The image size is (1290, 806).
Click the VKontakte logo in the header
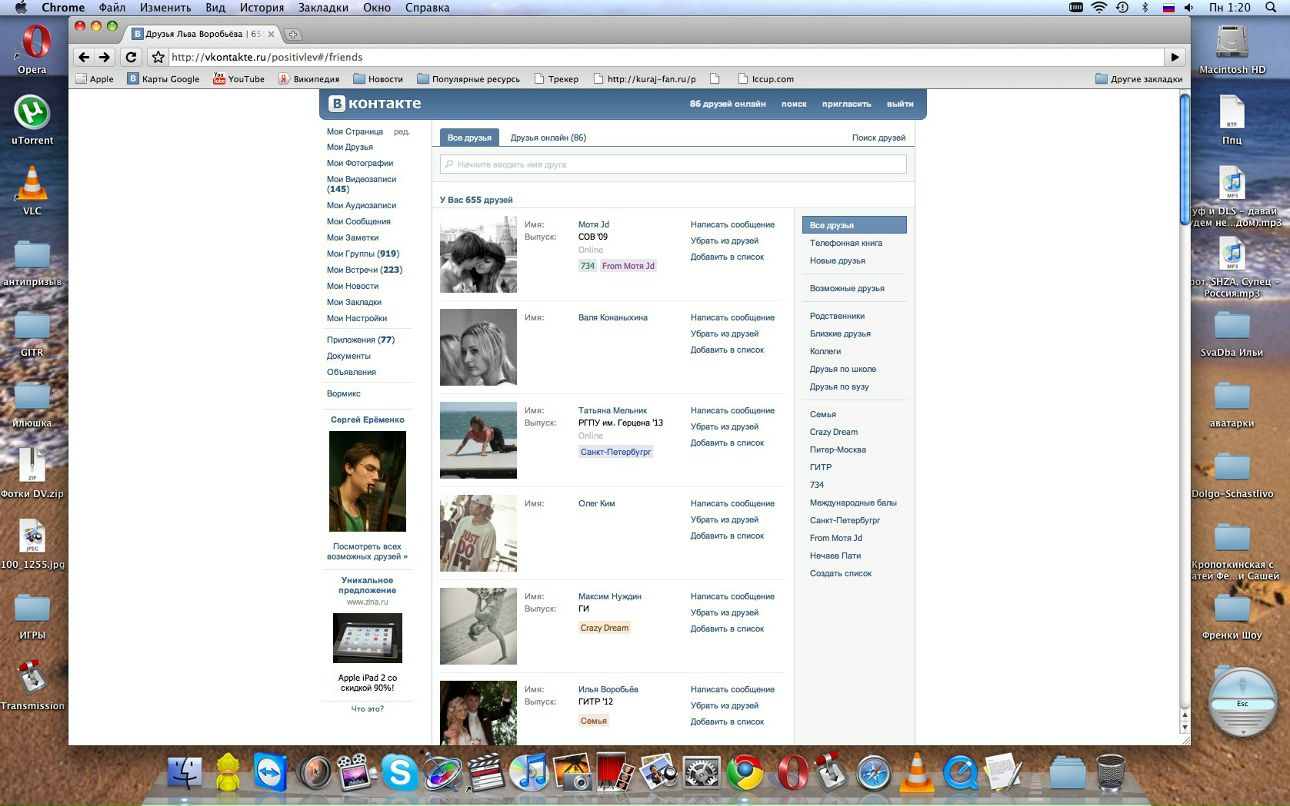tap(376, 104)
